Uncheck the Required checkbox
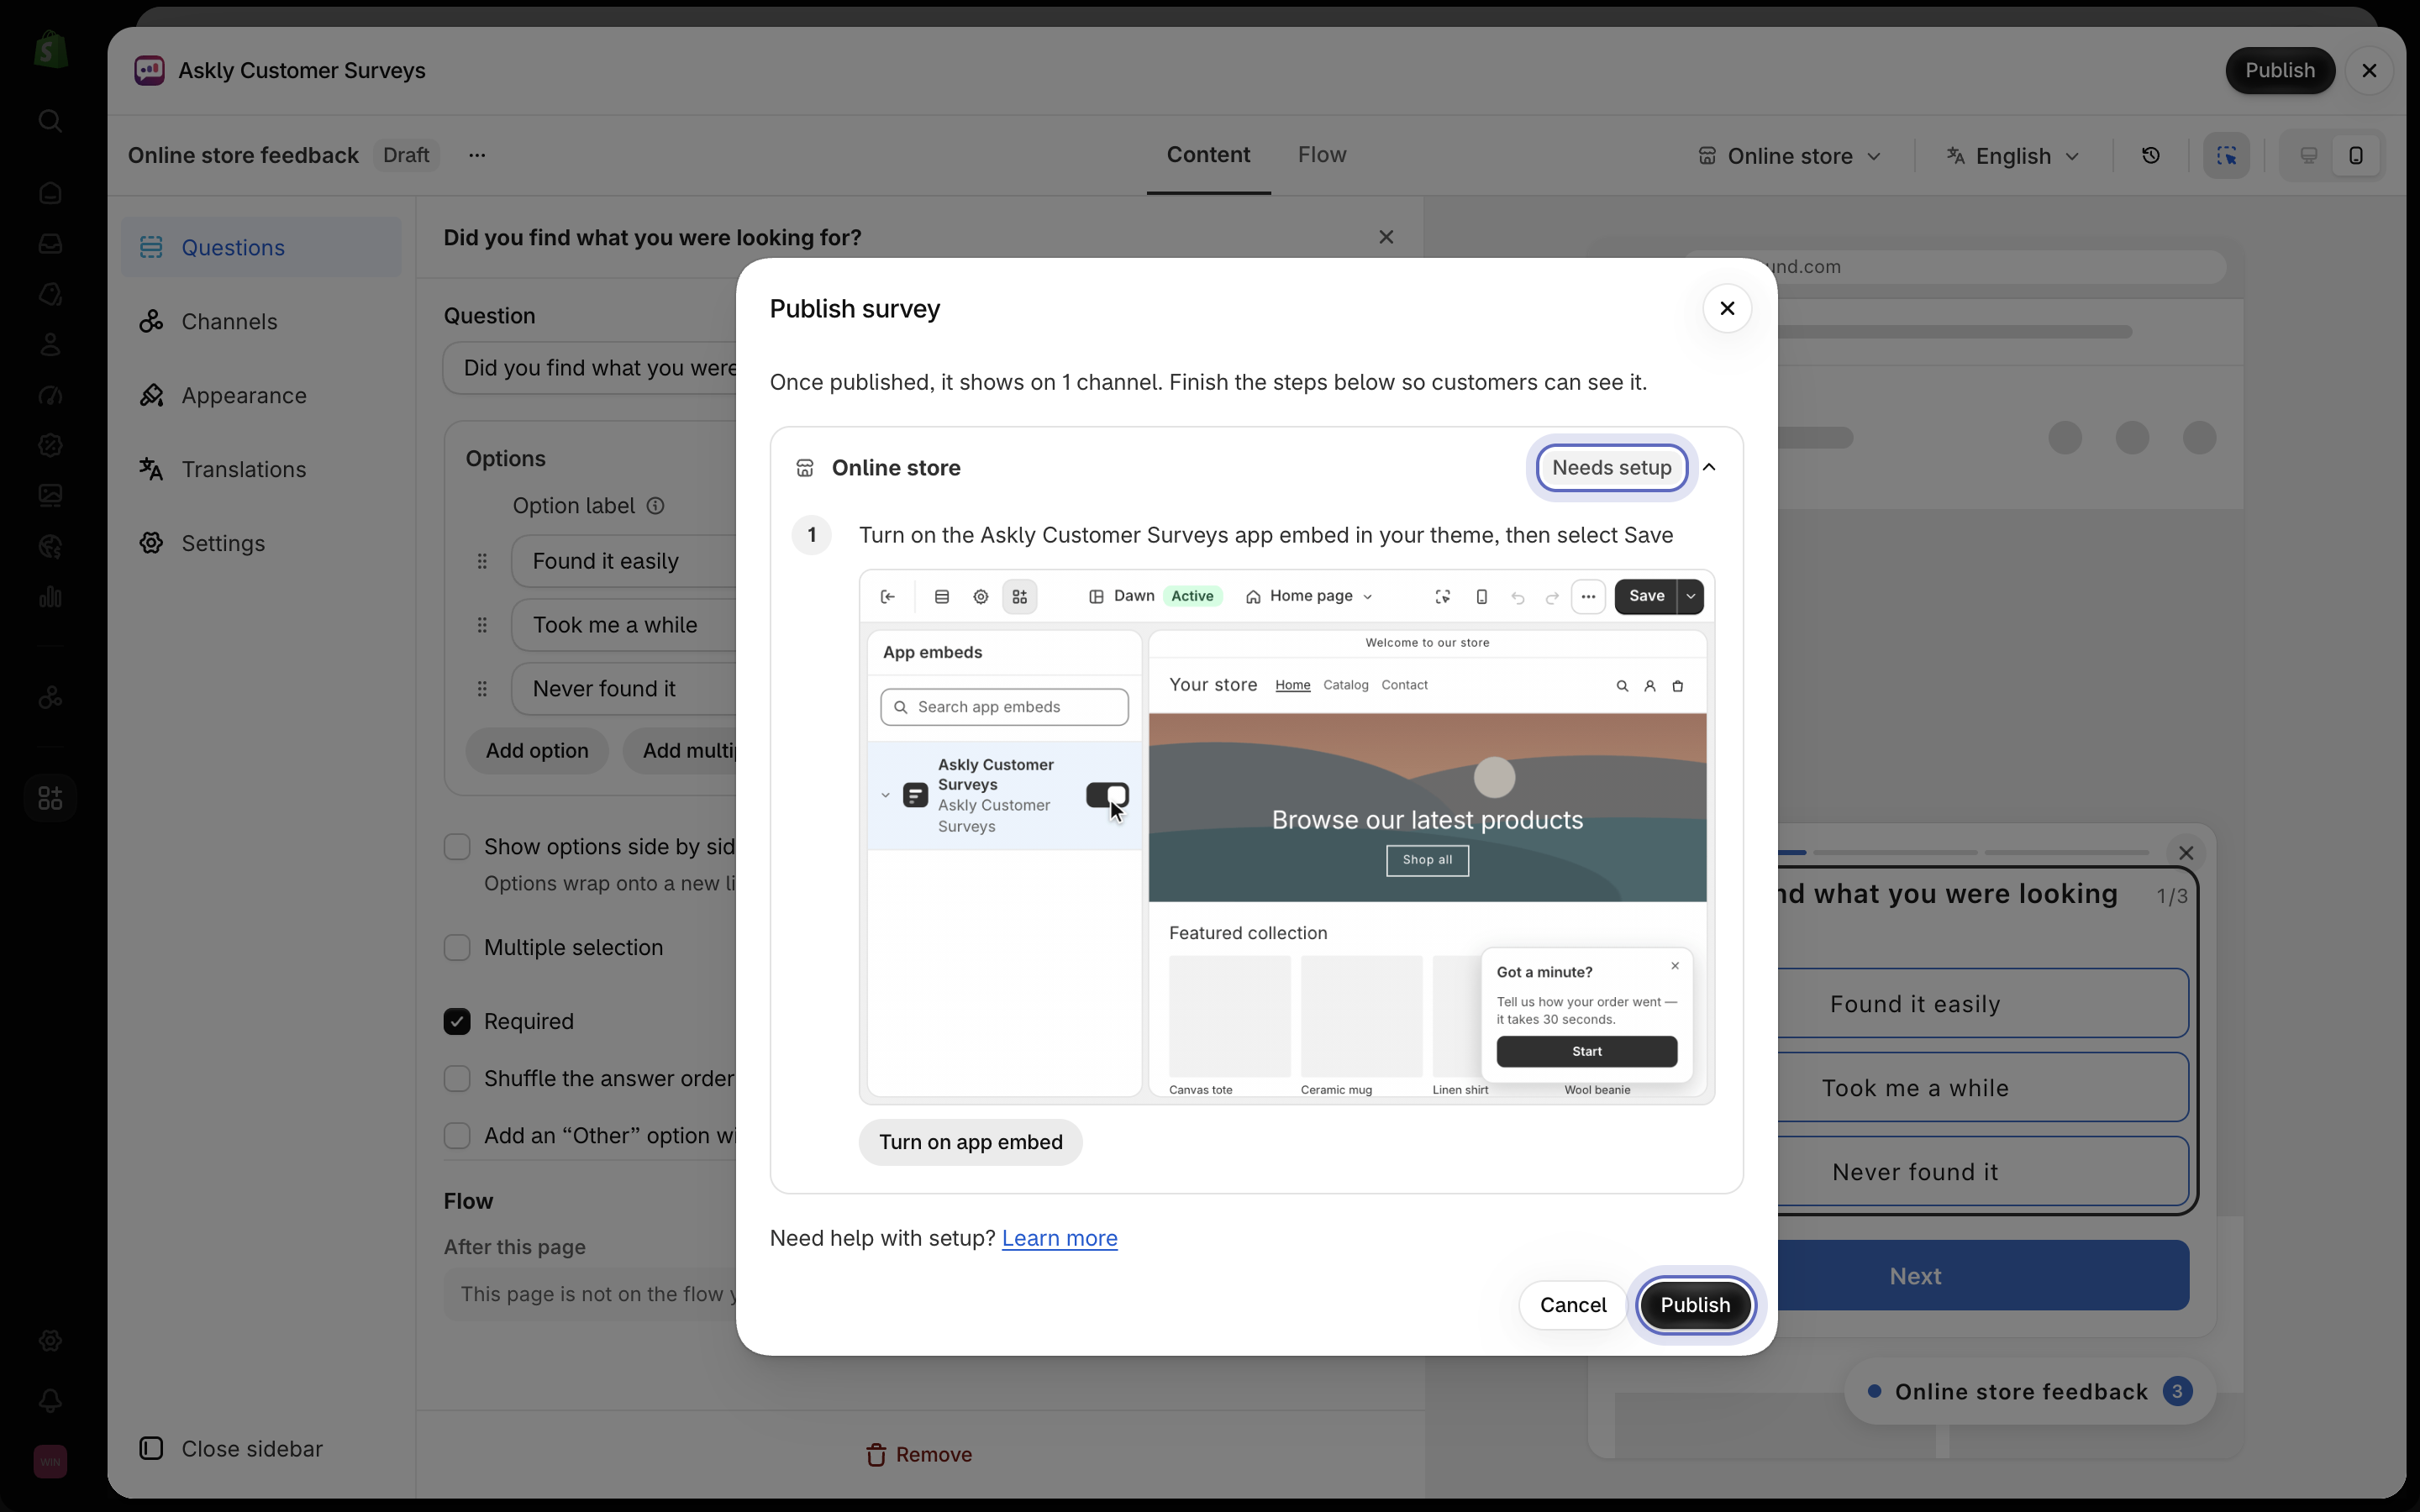The width and height of the screenshot is (2420, 1512). [457, 1021]
